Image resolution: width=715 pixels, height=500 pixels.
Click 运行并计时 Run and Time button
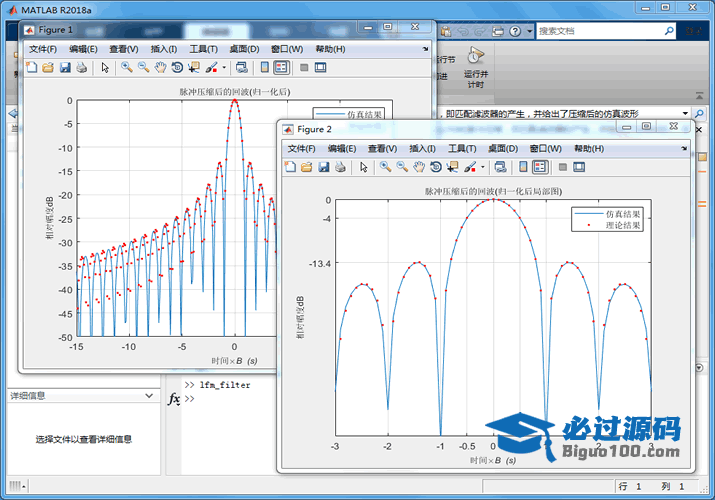click(x=476, y=67)
